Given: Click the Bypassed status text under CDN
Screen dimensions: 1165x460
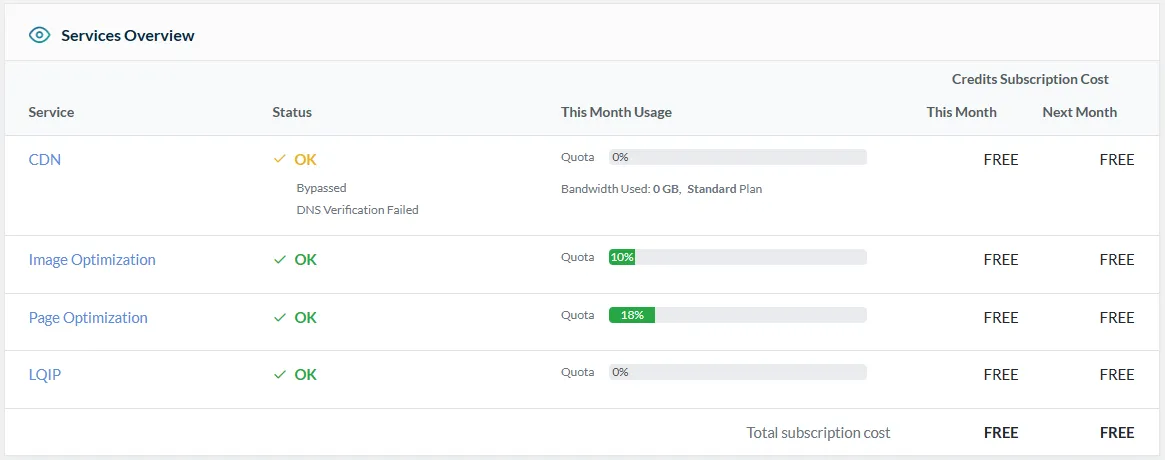Looking at the screenshot, I should click(x=321, y=188).
